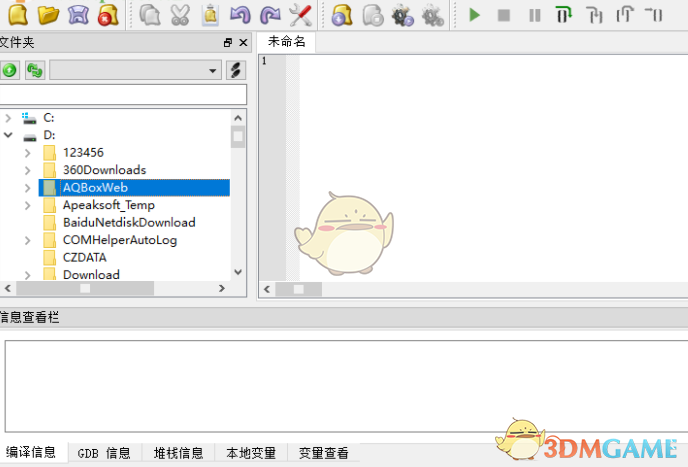Open the 堆栈信息 tab

[179, 453]
